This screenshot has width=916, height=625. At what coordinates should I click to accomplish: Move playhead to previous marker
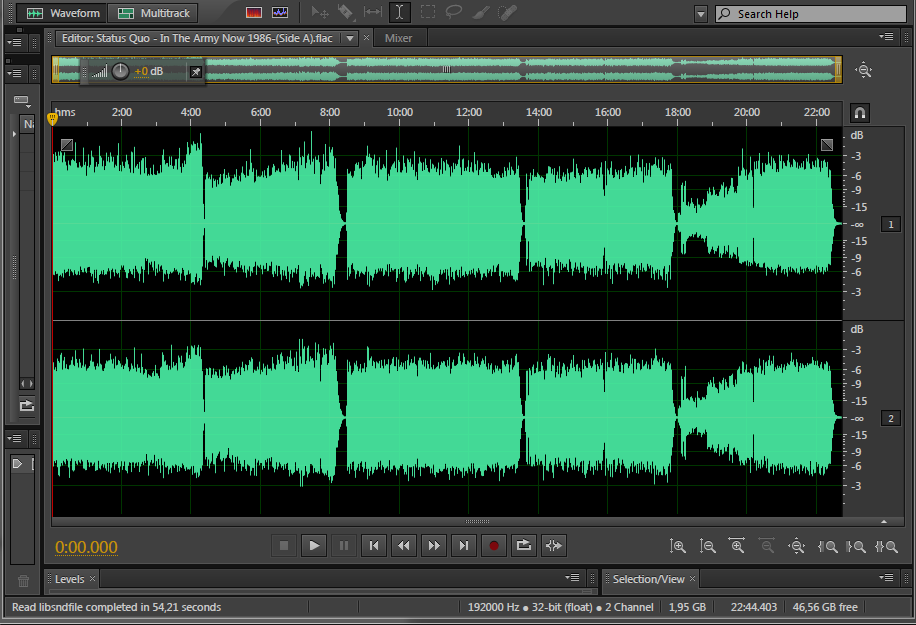coord(374,546)
